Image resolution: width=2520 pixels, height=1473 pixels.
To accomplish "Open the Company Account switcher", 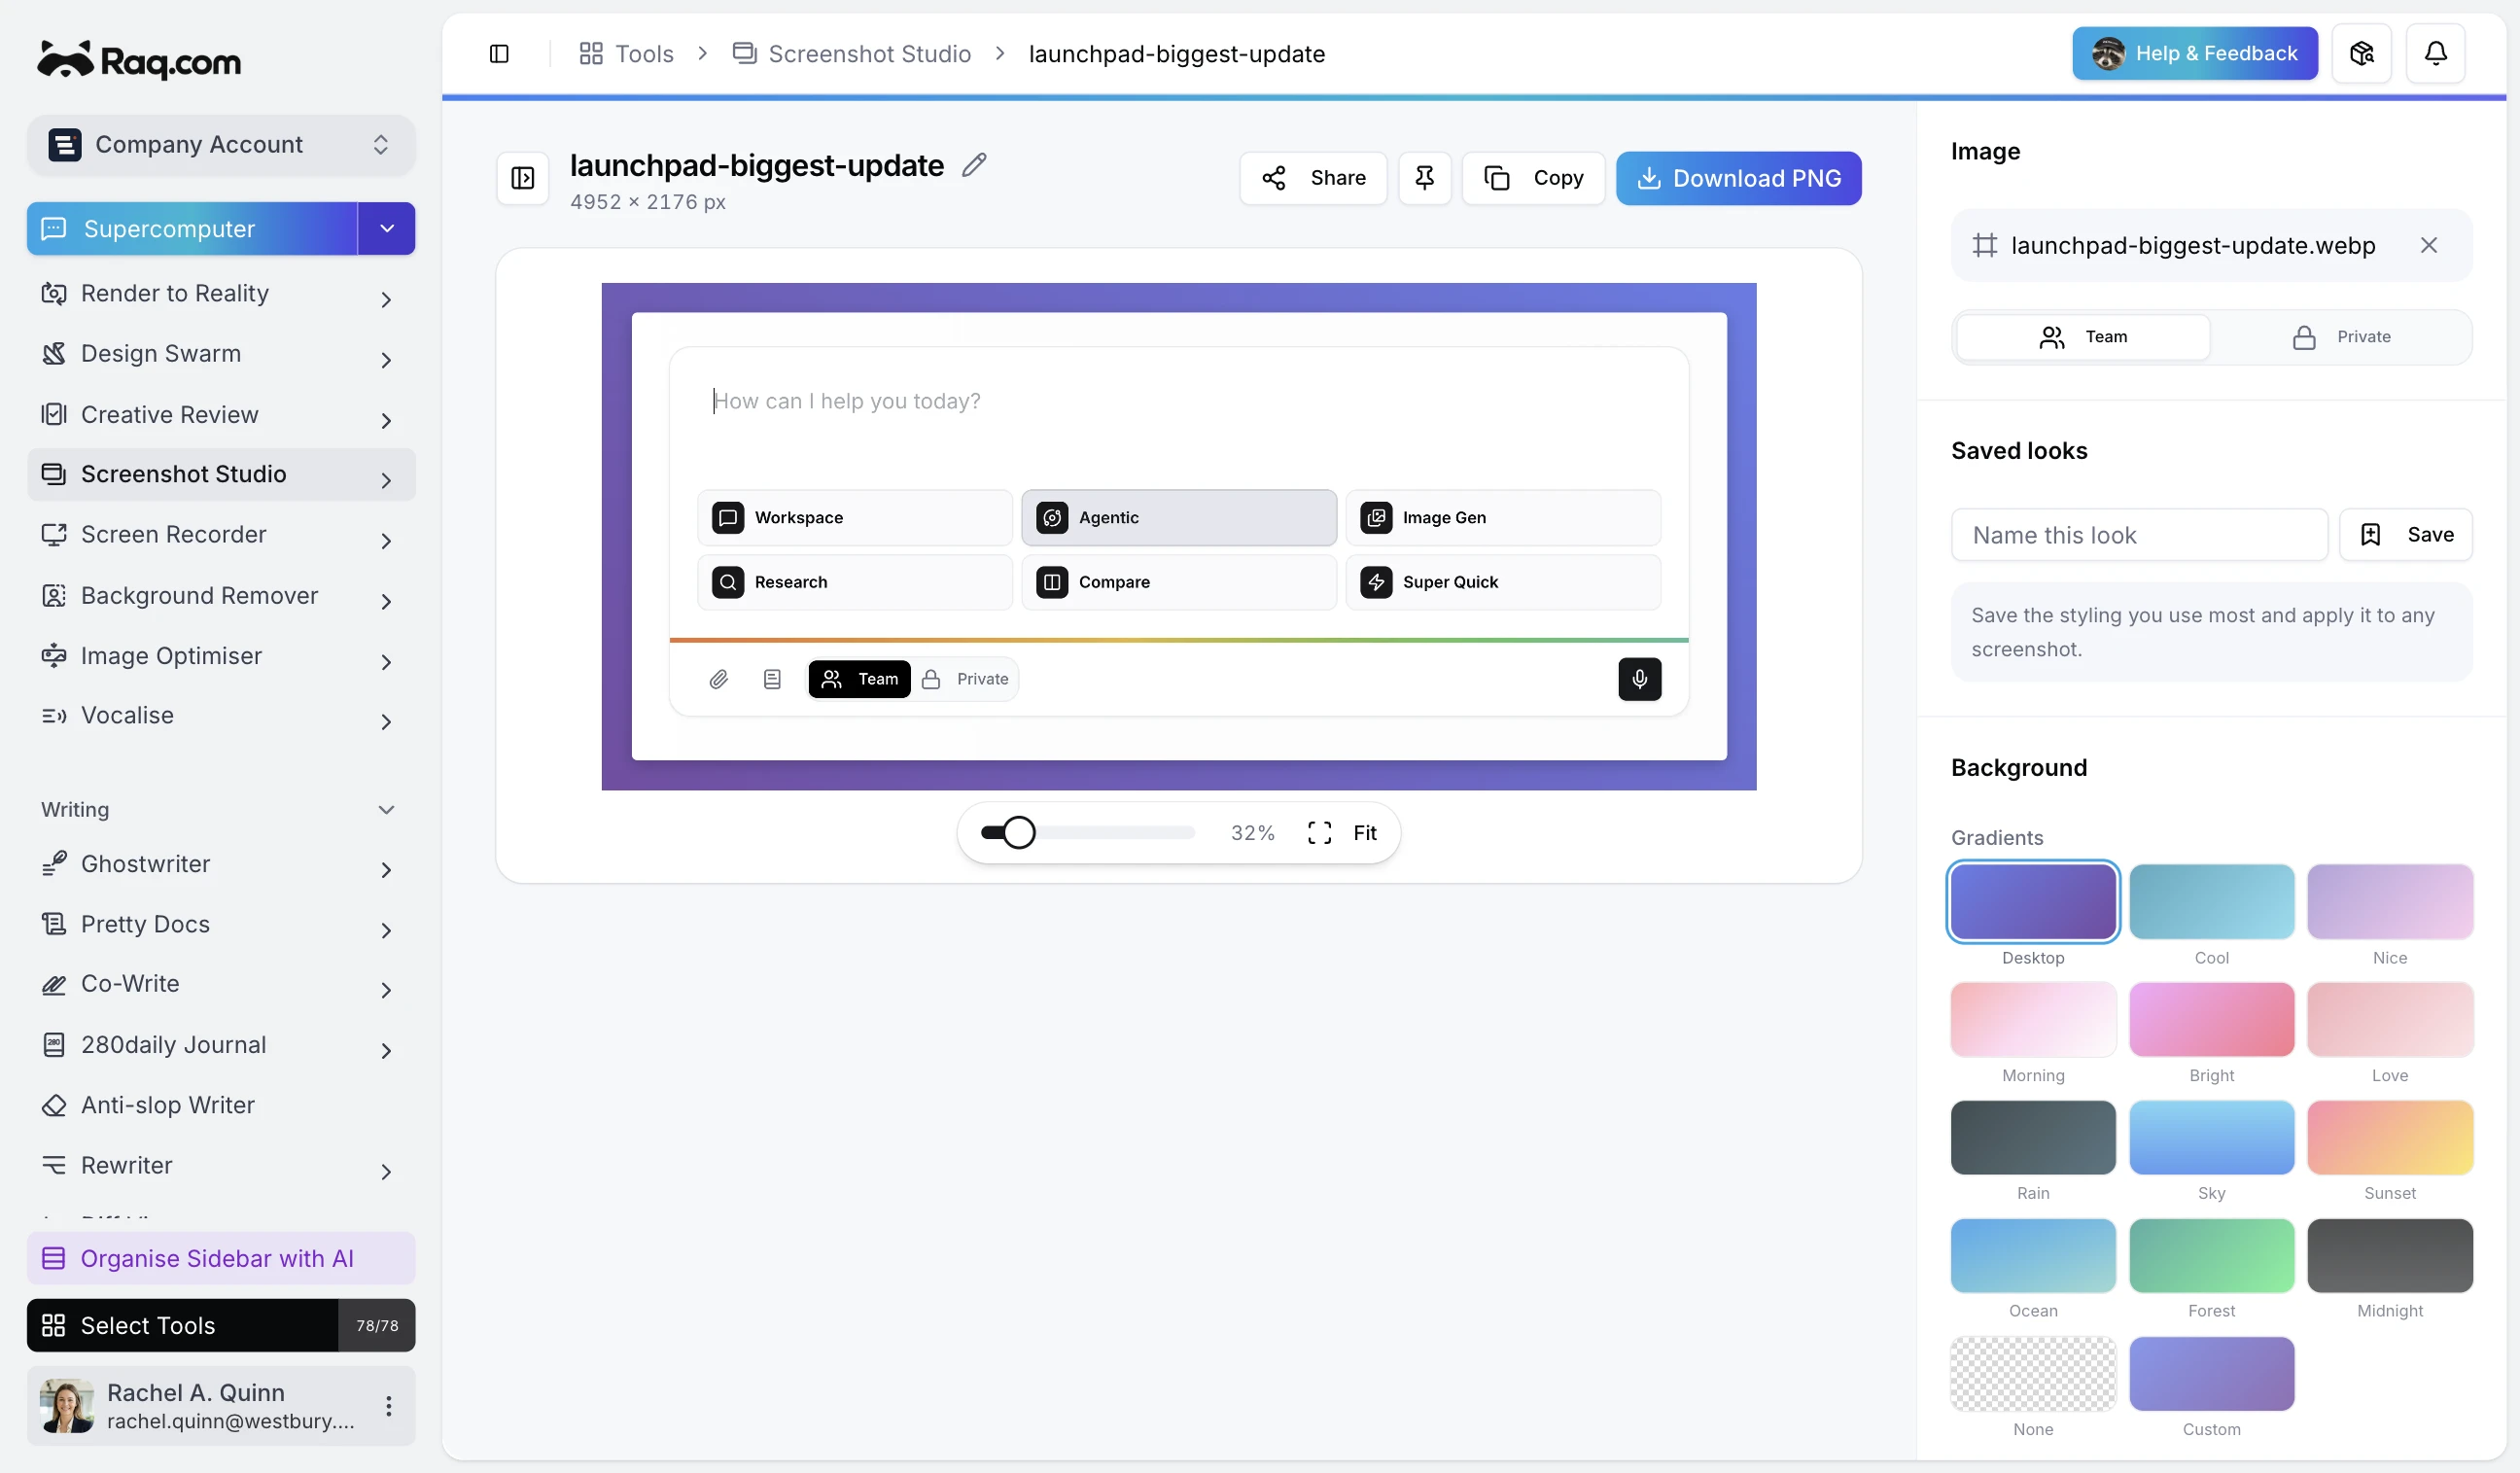I will [220, 145].
